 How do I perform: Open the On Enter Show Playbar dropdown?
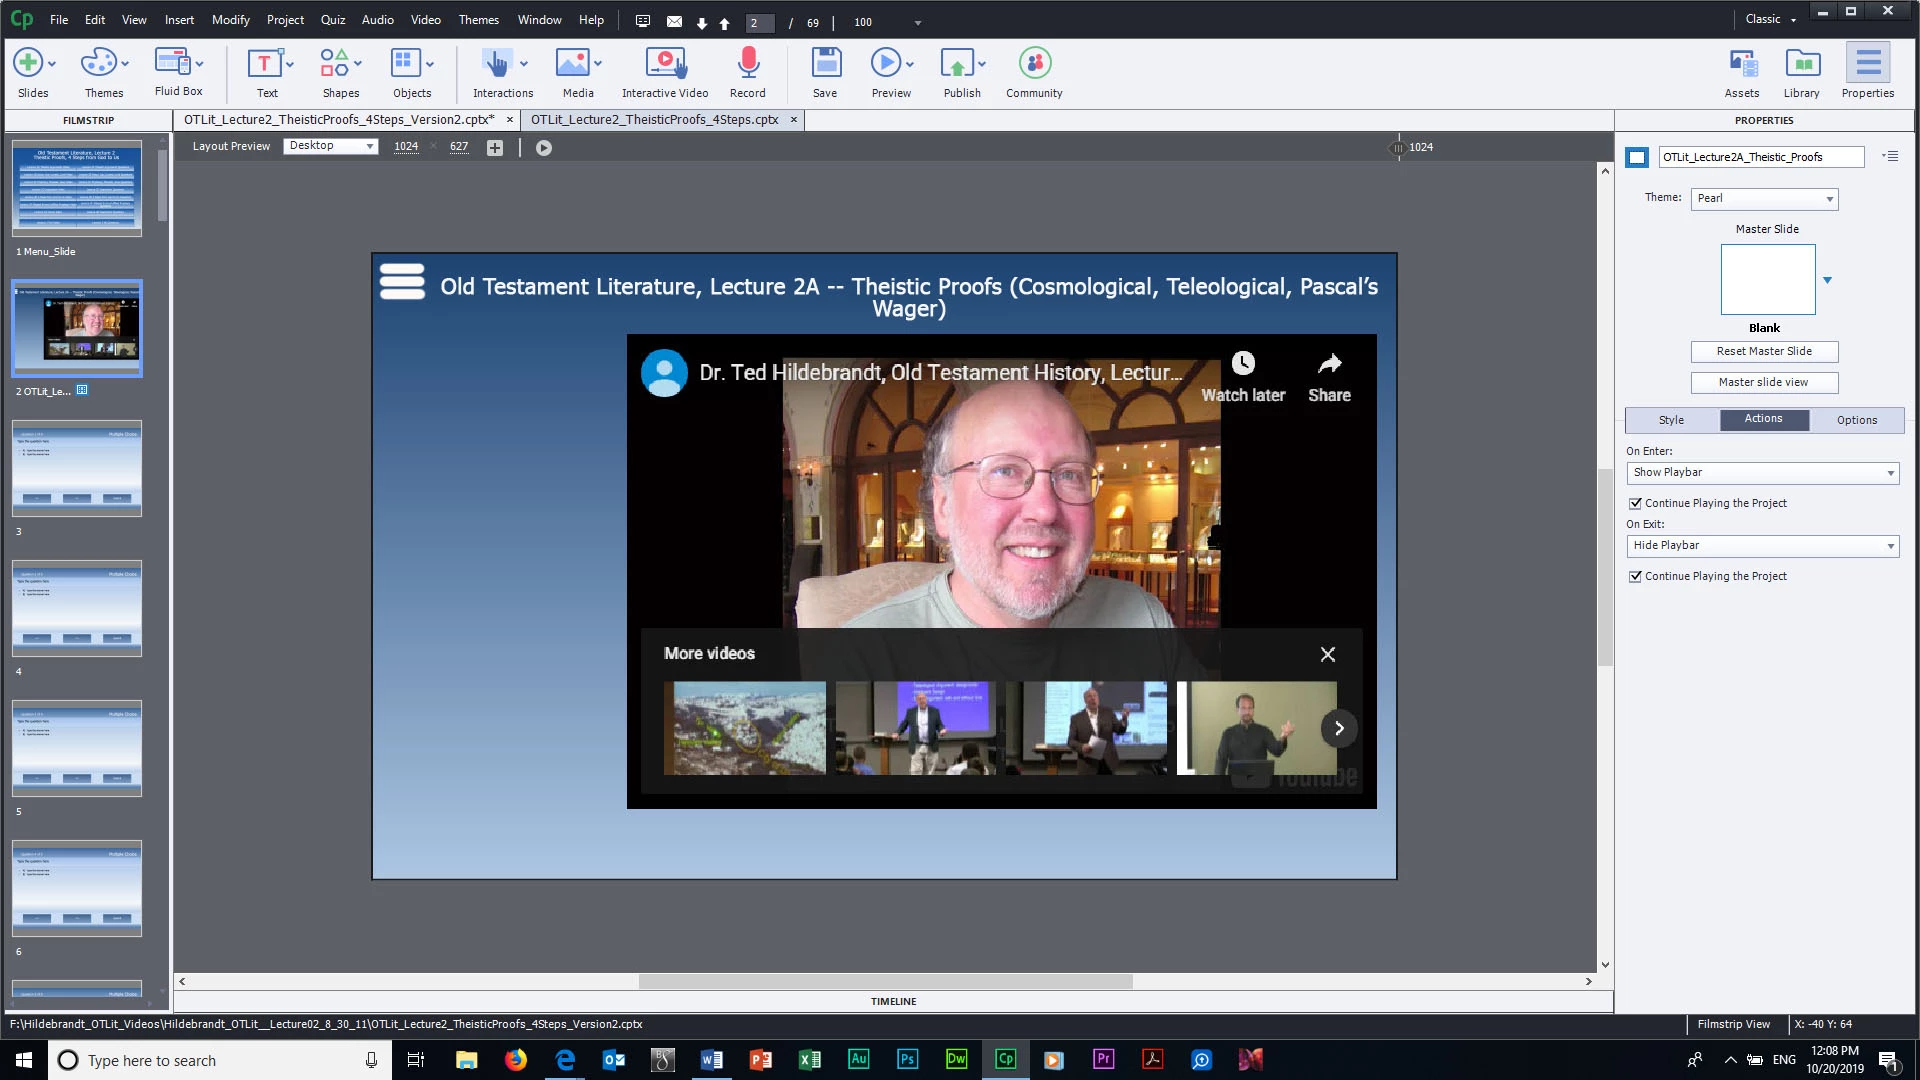[1763, 473]
